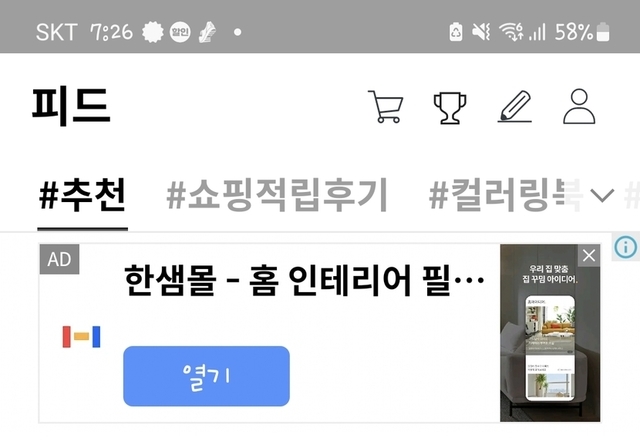Select the #추천 tab
The image size is (640, 440).
click(x=82, y=196)
